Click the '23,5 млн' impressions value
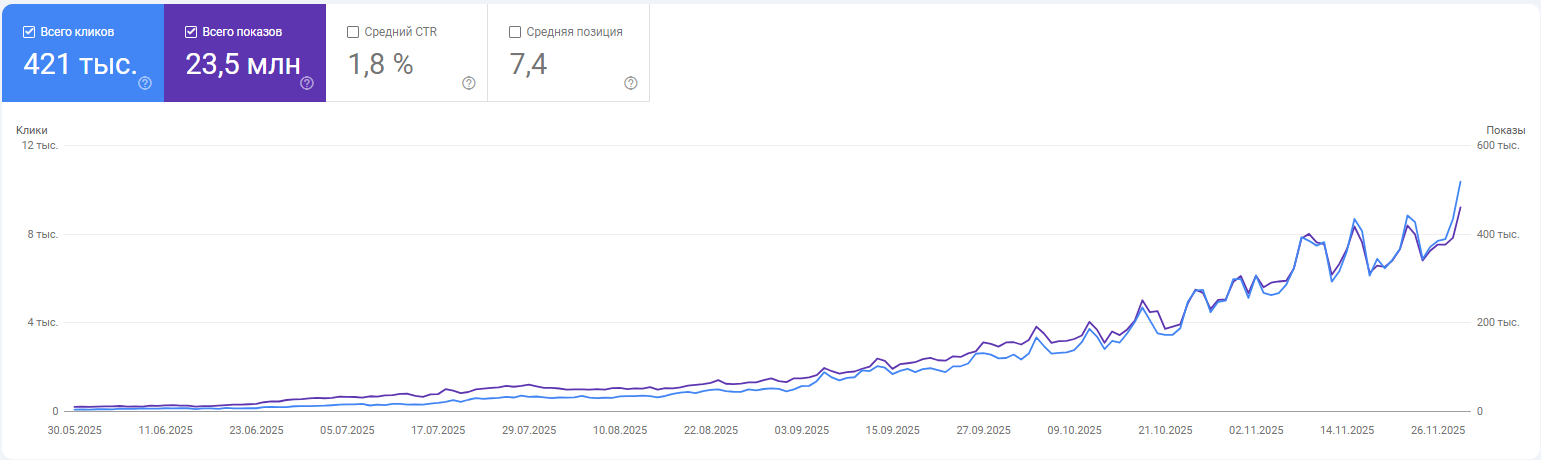The height and width of the screenshot is (460, 1541). (243, 64)
